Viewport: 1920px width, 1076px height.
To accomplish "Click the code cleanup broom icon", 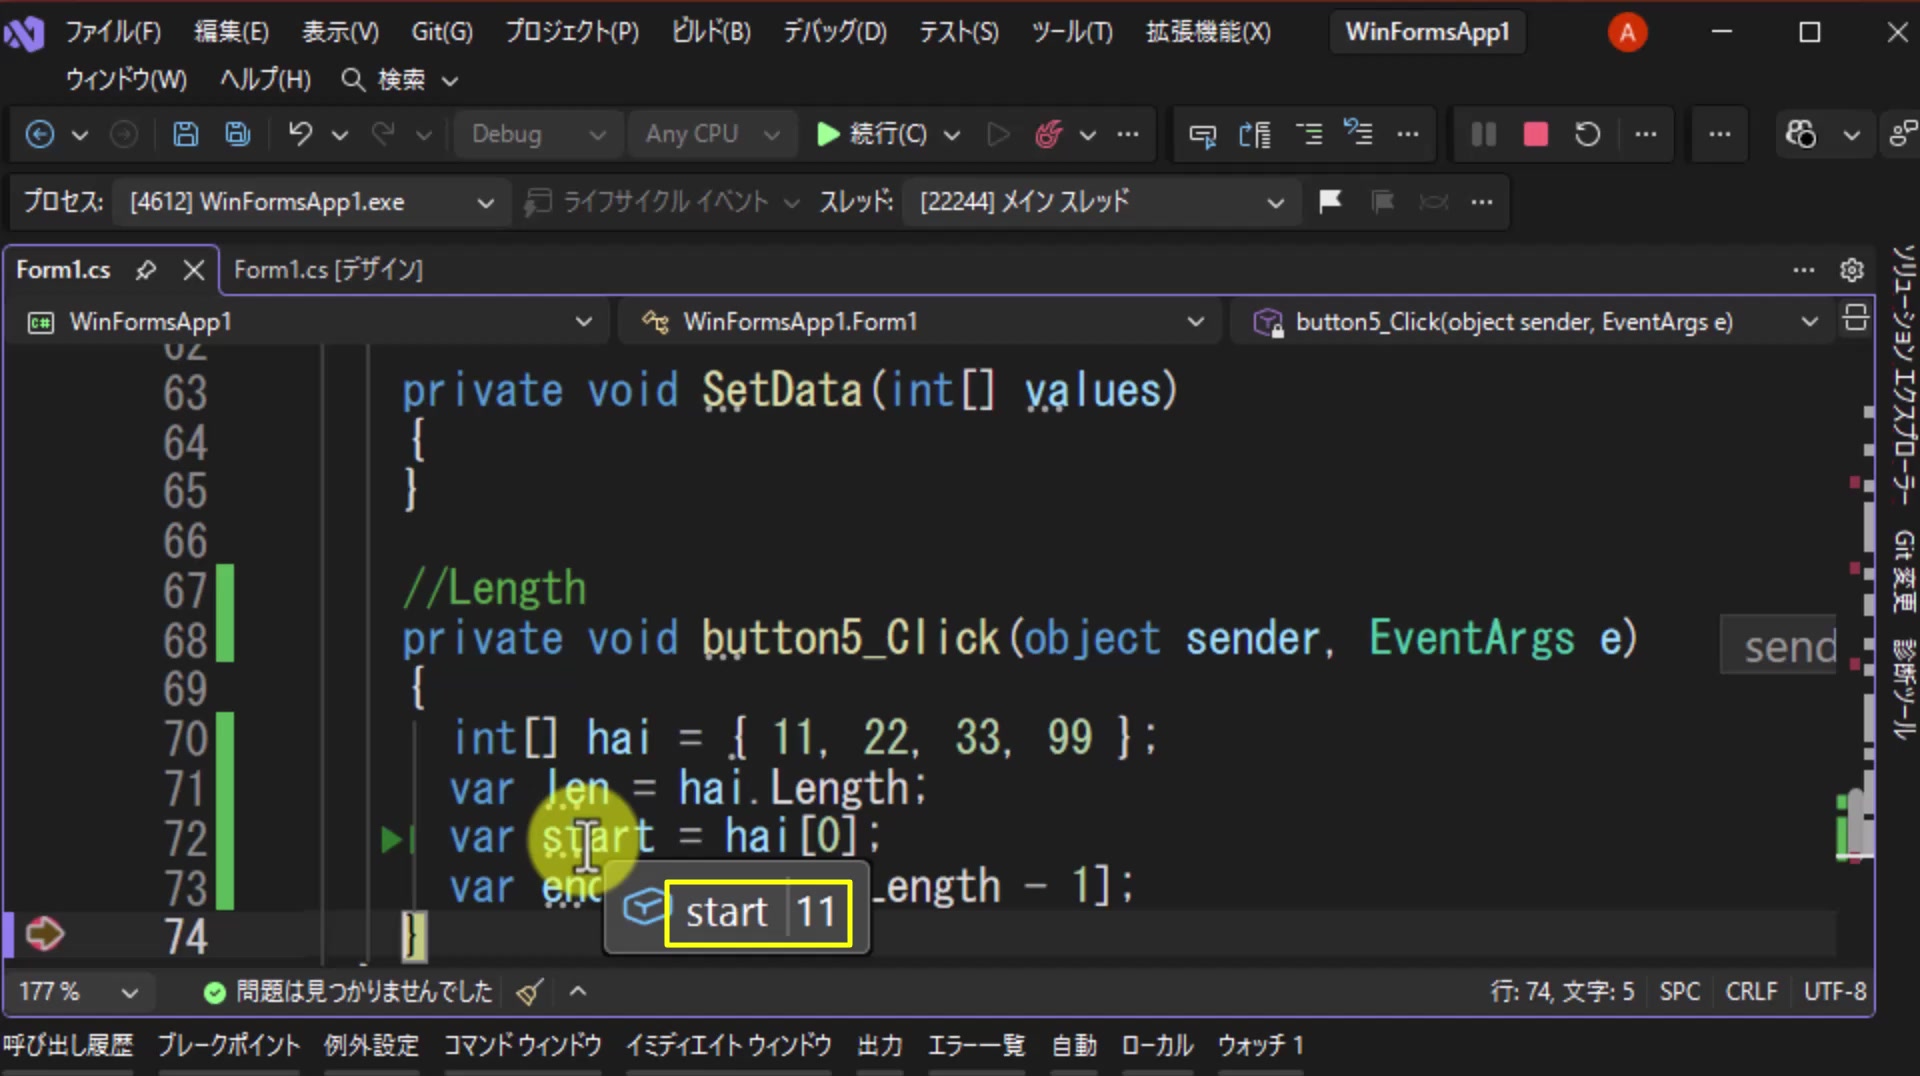I will point(529,992).
